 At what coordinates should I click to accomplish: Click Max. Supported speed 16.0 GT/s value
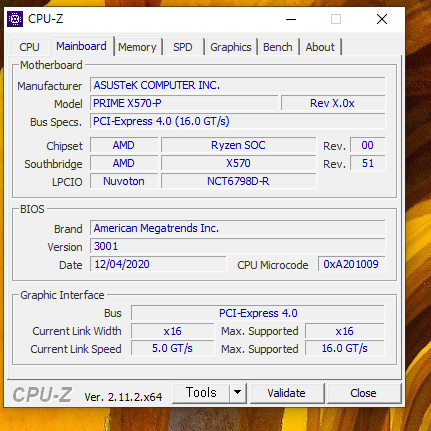tap(345, 349)
